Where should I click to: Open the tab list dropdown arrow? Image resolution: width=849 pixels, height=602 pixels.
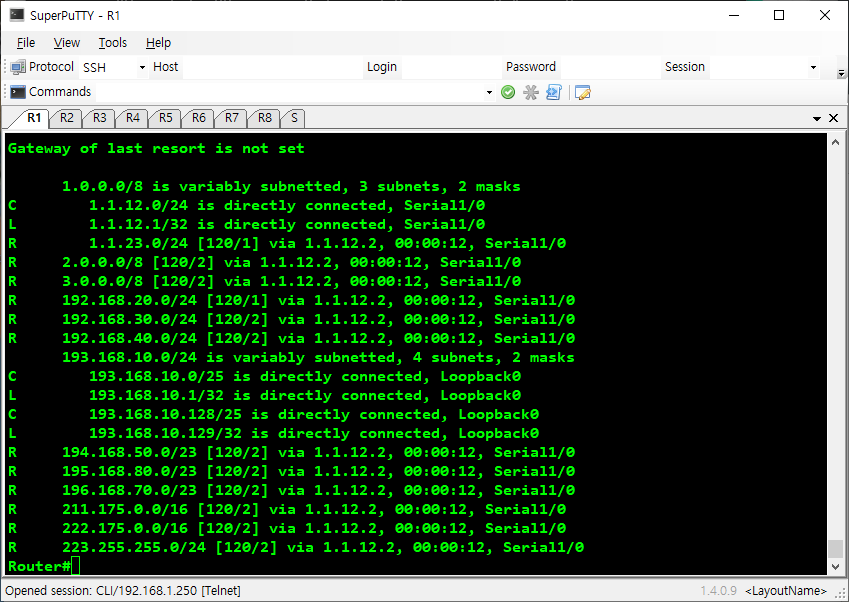point(817,119)
